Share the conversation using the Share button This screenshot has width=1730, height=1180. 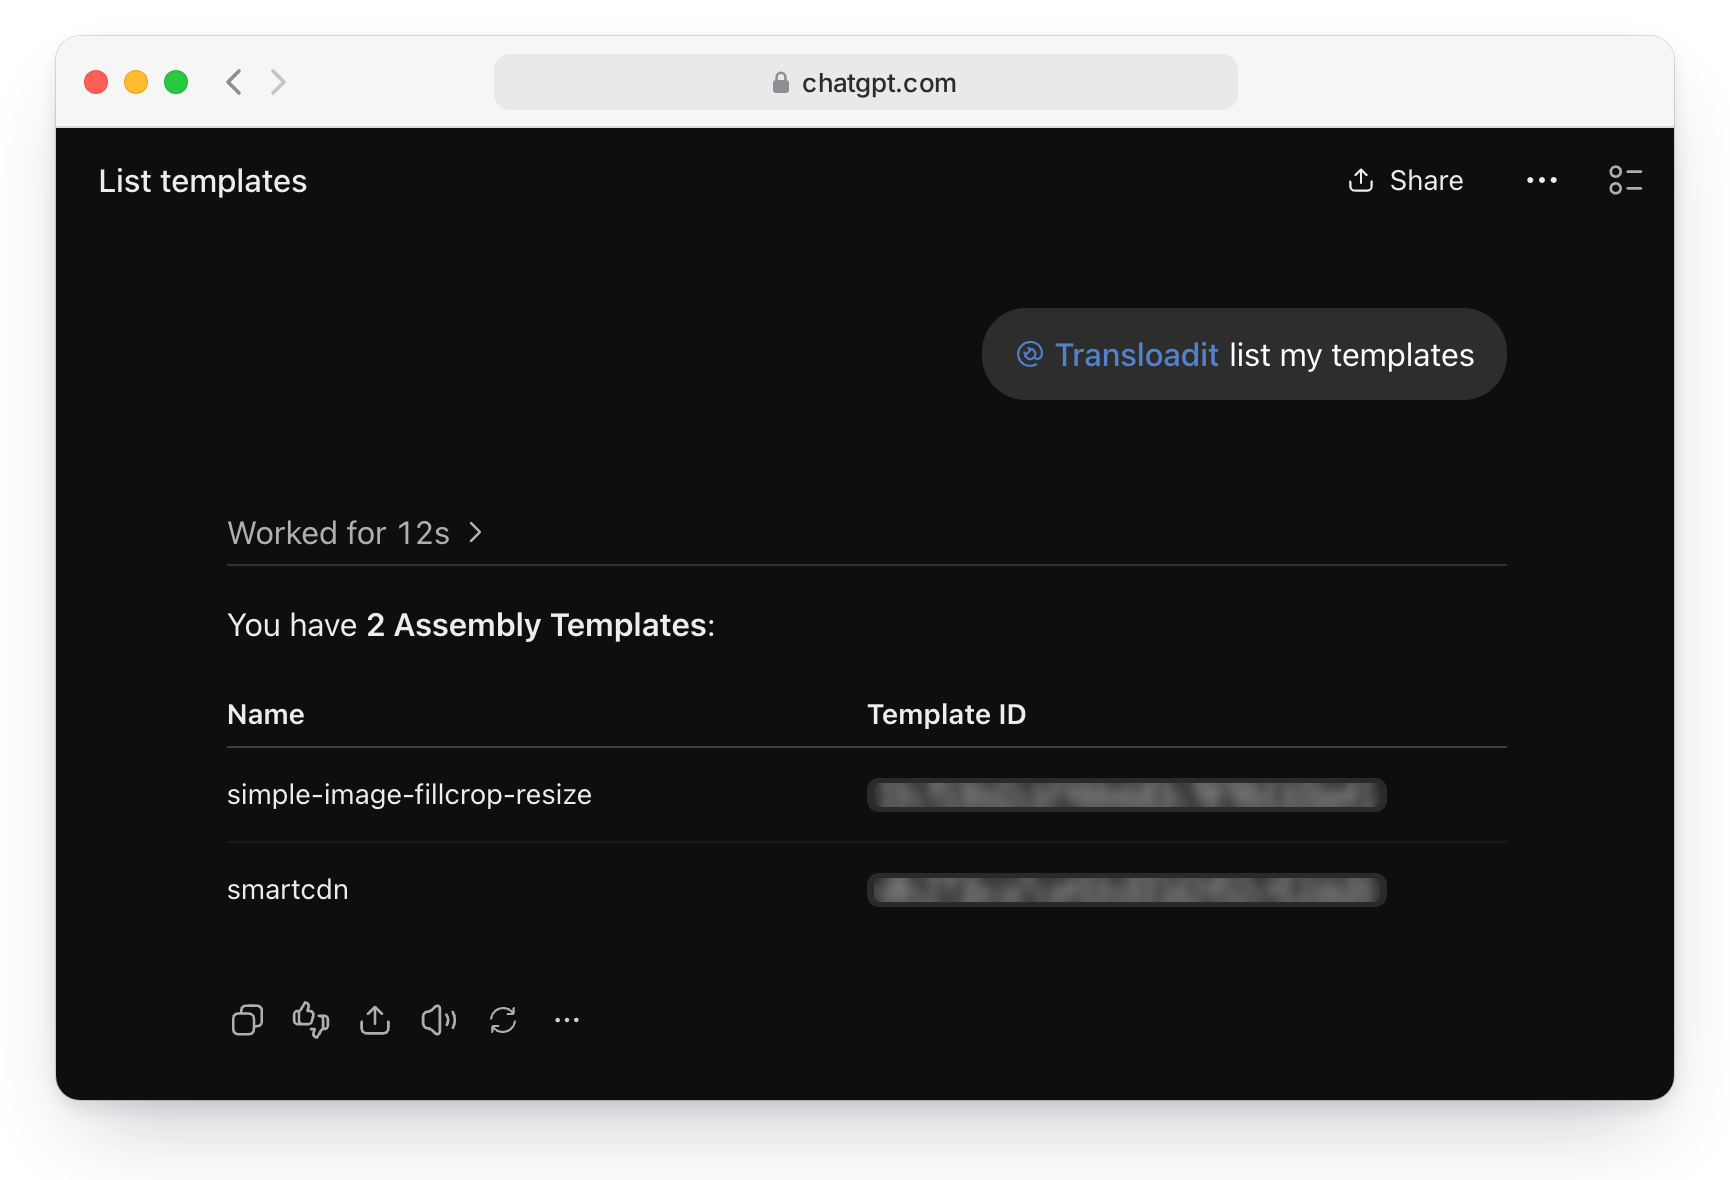(x=1406, y=181)
